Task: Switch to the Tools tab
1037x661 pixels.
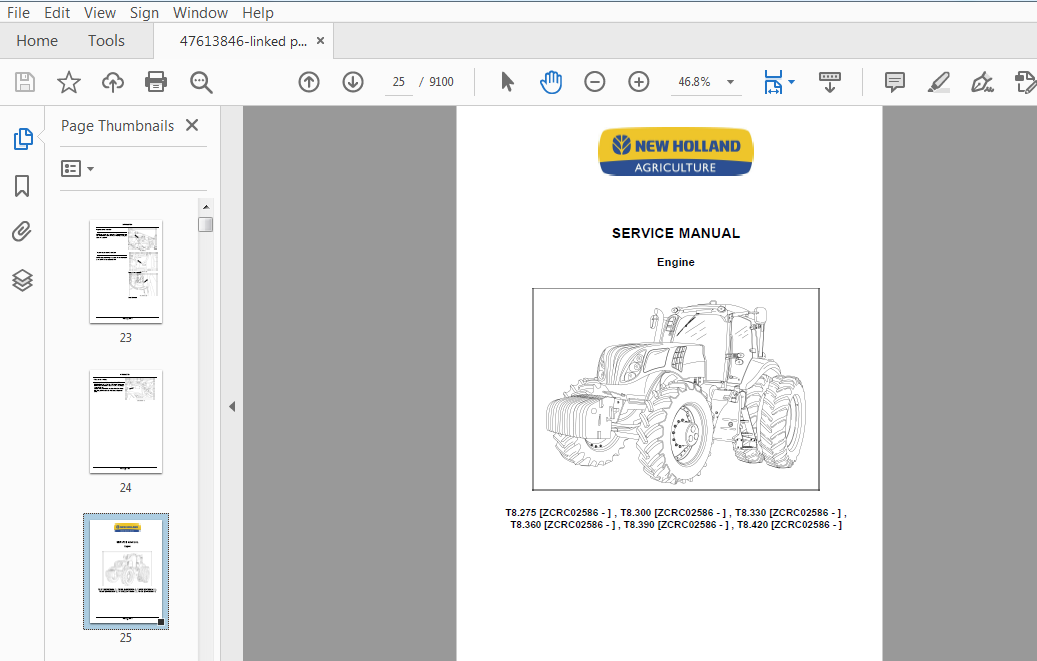Action: point(106,40)
